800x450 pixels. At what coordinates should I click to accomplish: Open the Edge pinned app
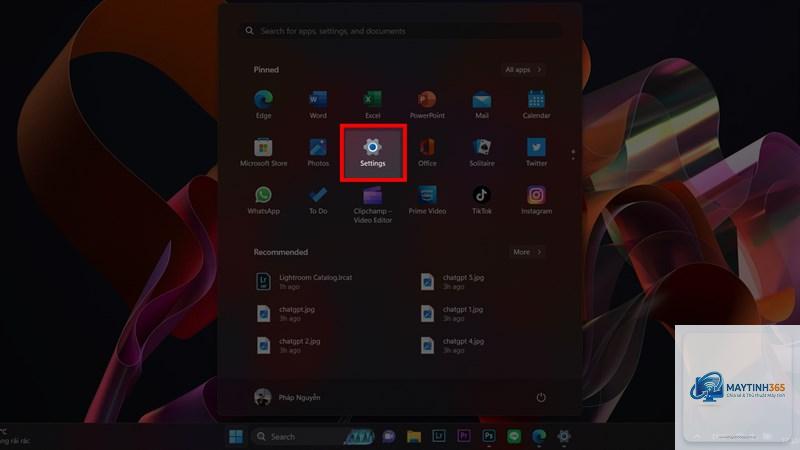click(263, 104)
